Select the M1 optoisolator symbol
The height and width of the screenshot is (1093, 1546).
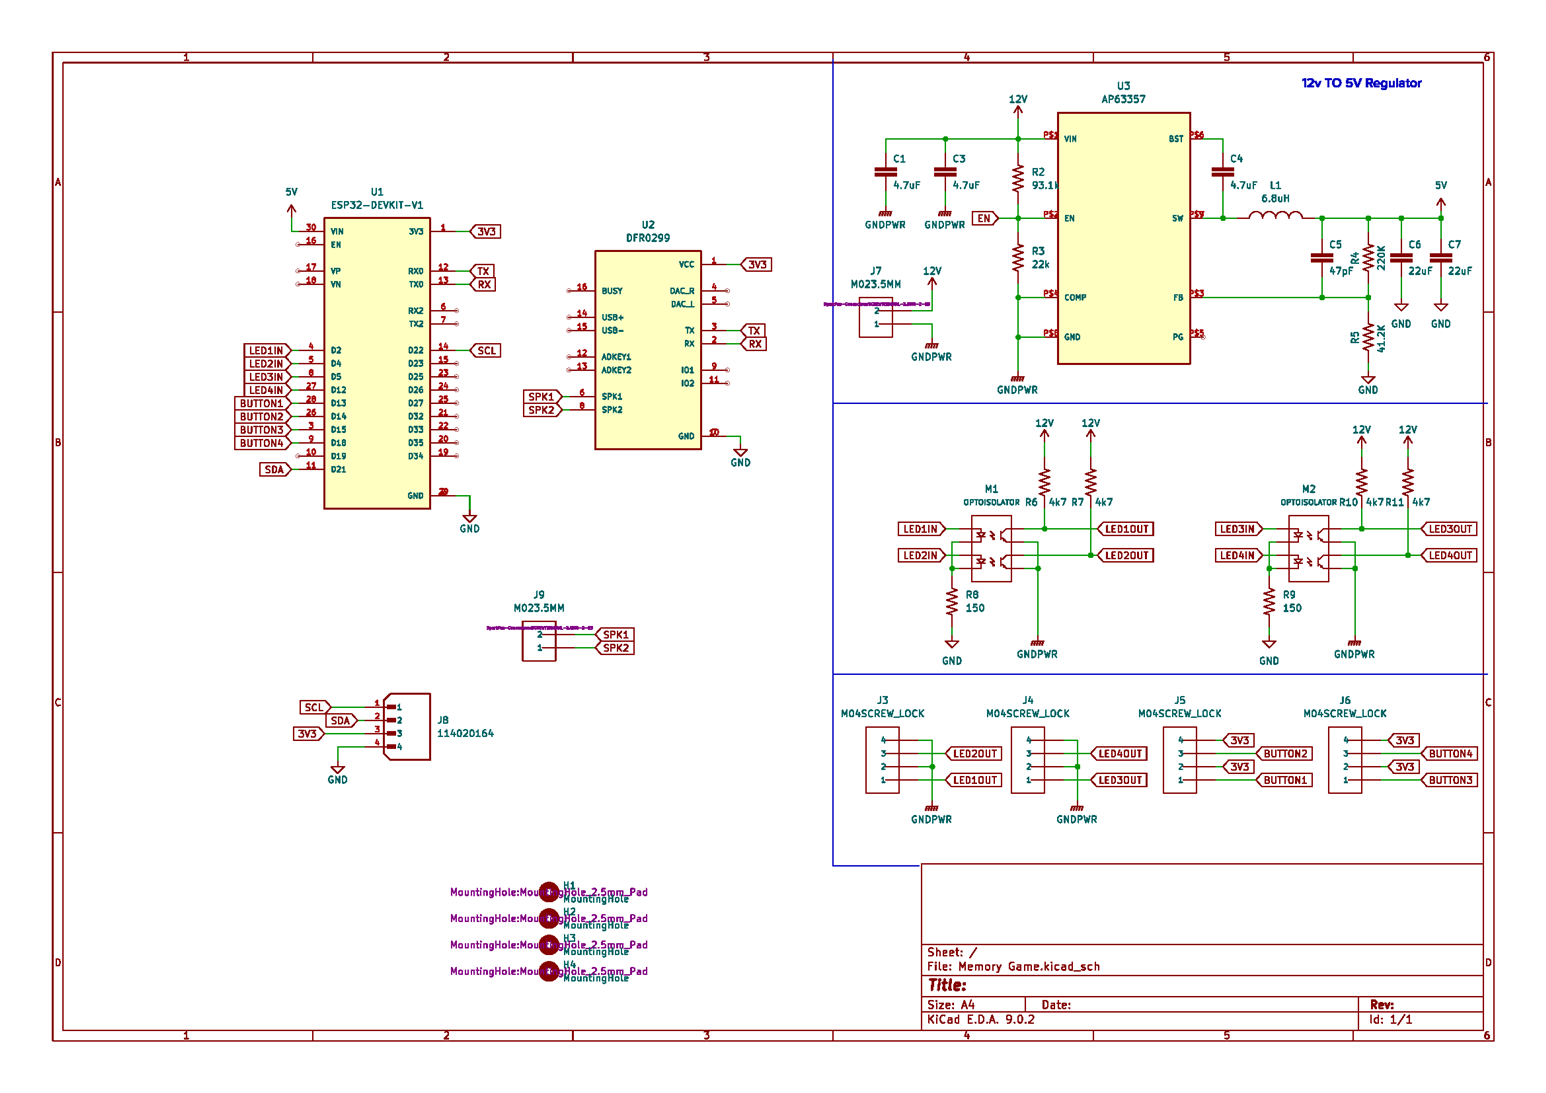(990, 549)
